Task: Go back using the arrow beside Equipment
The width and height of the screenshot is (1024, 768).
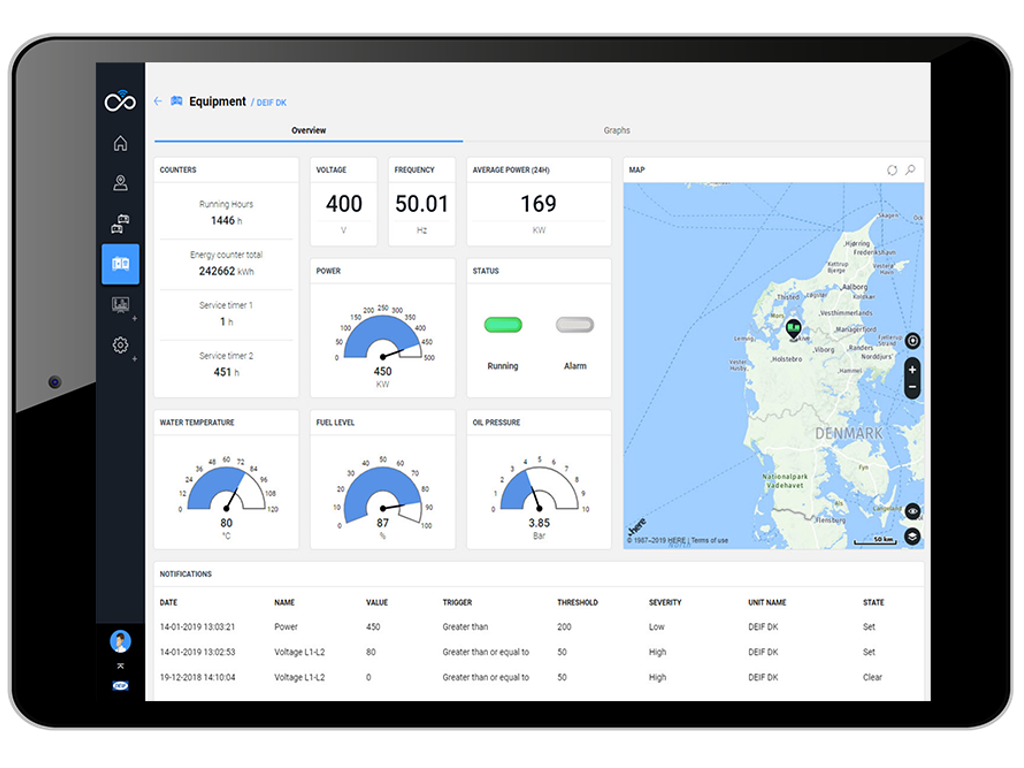Action: (158, 101)
